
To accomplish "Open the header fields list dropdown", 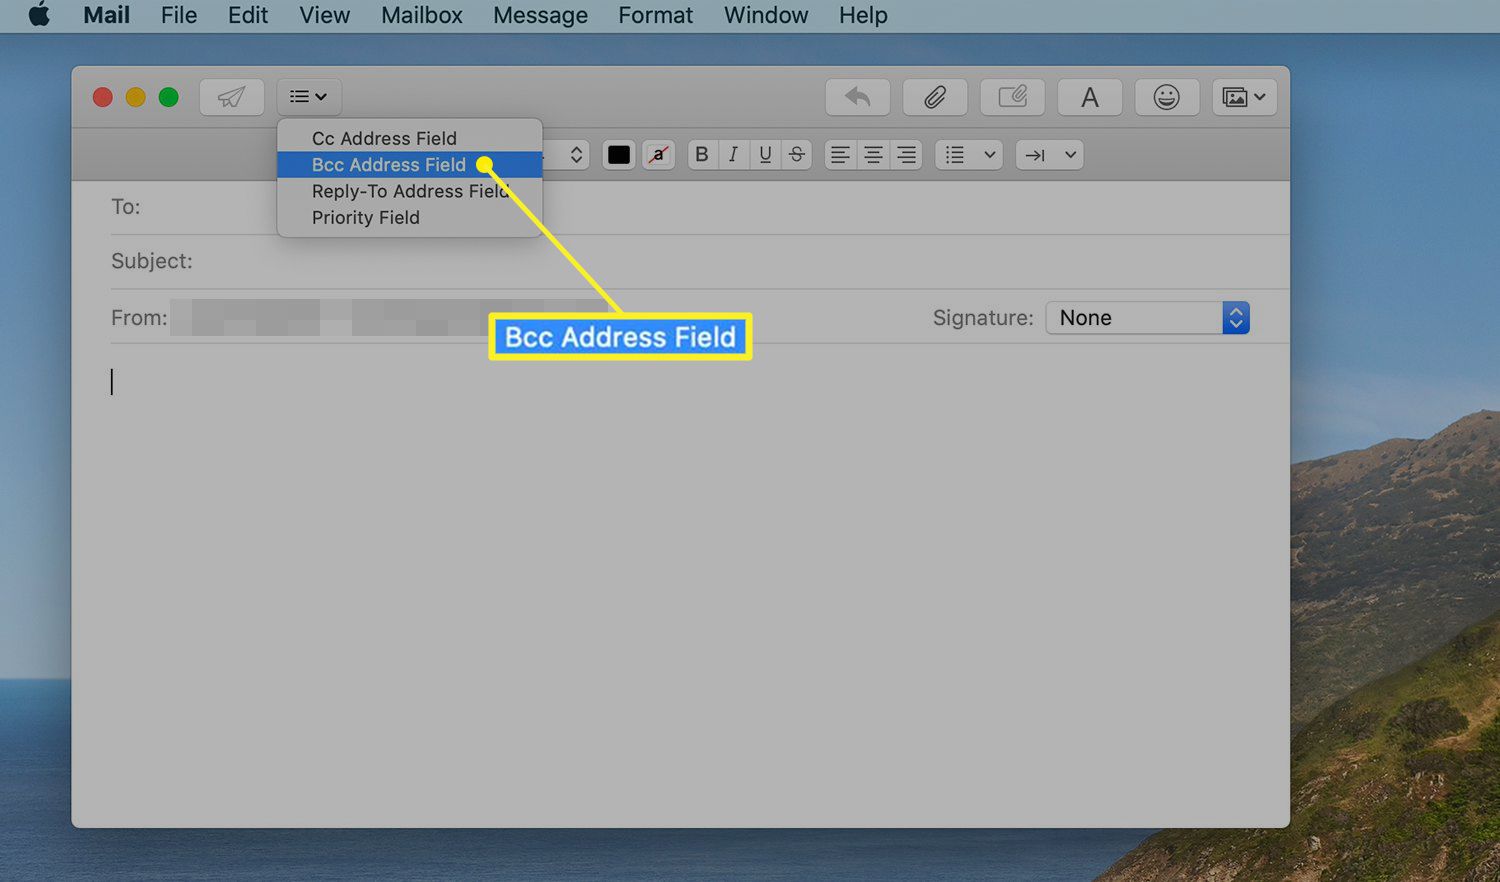I will point(308,97).
